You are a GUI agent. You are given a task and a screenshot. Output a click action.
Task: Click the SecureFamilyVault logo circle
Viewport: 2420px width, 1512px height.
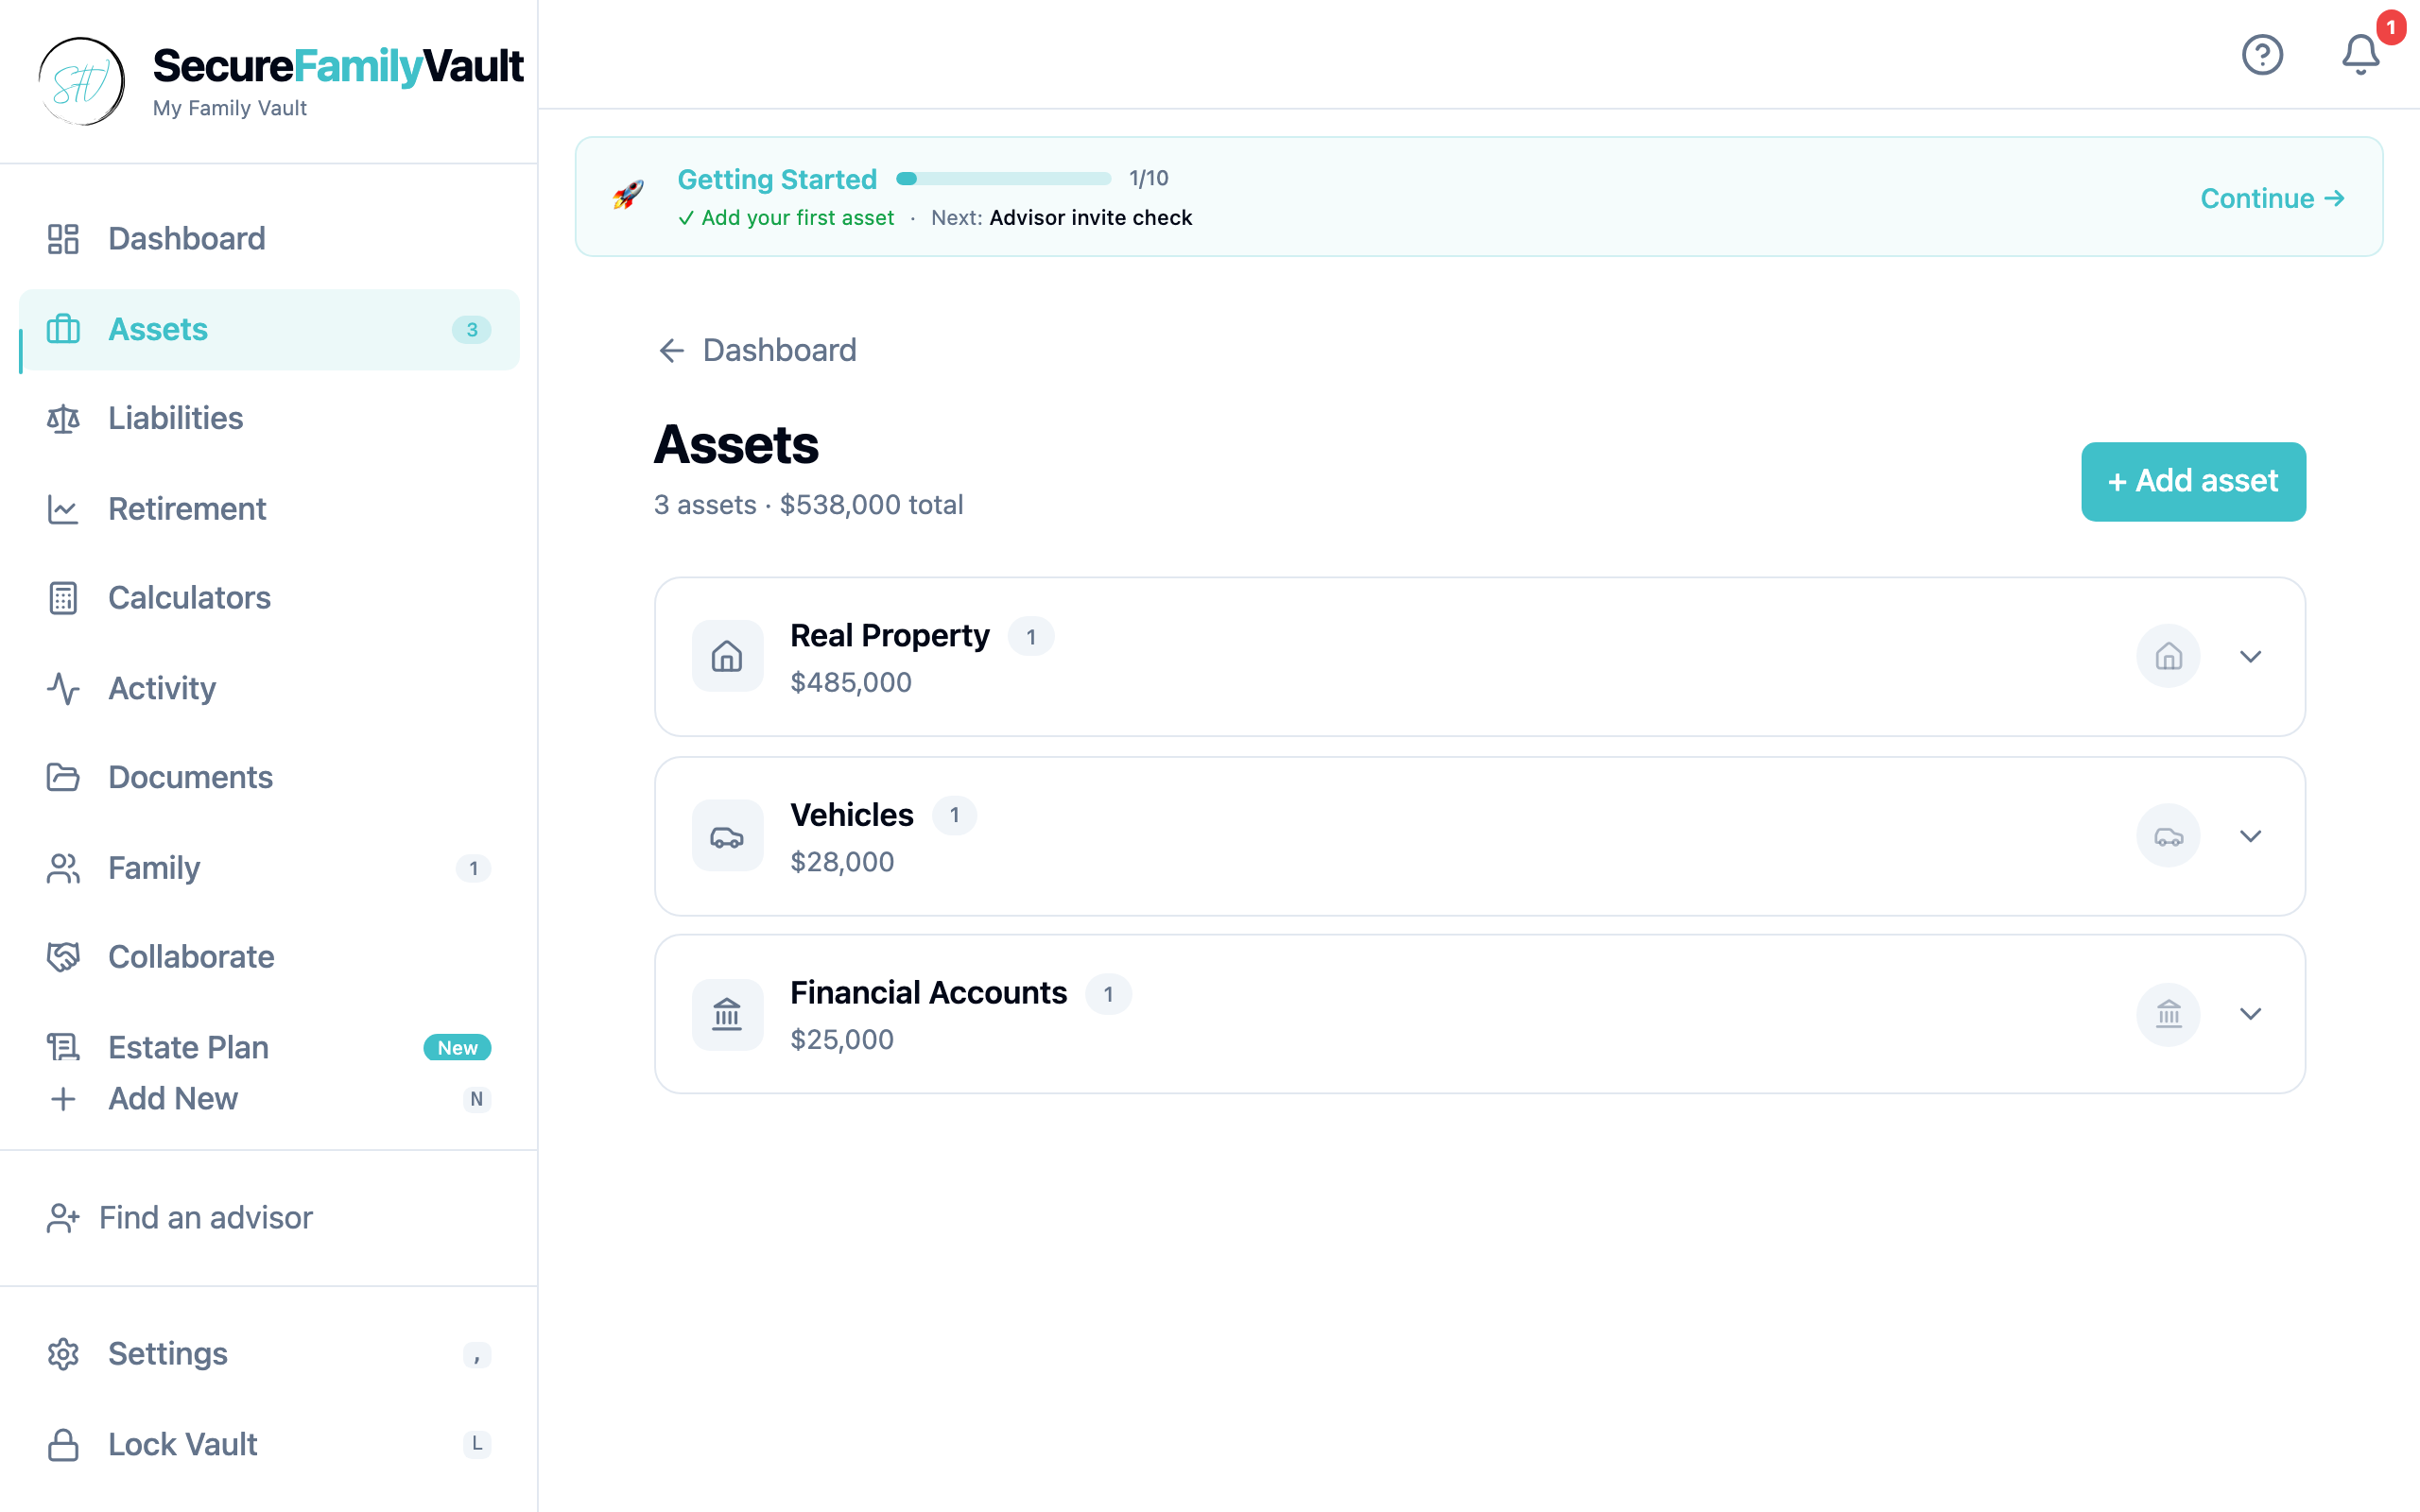pyautogui.click(x=82, y=81)
